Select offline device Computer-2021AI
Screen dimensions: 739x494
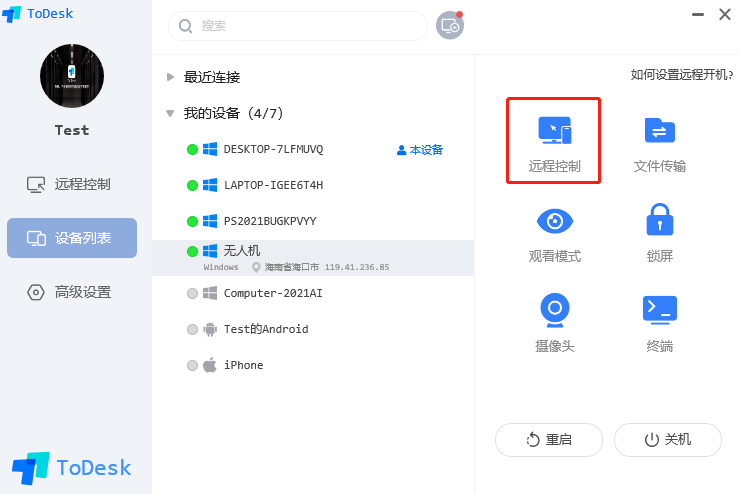tap(313, 293)
